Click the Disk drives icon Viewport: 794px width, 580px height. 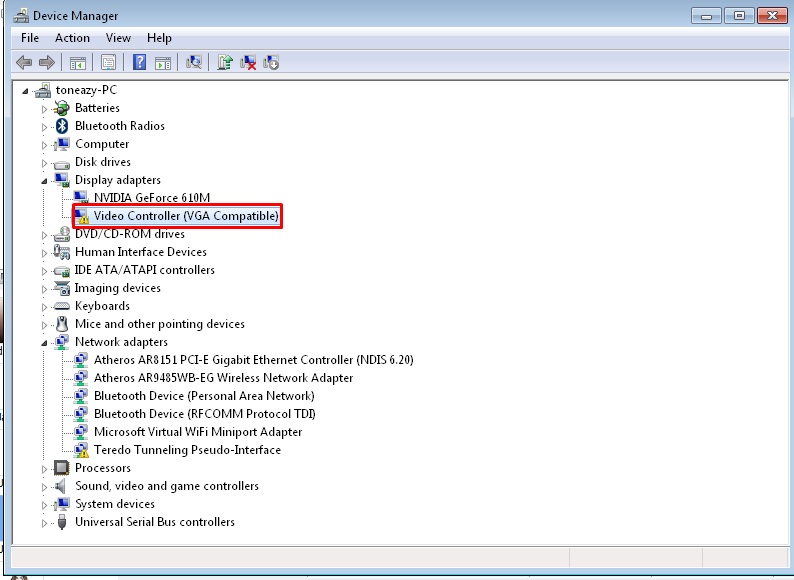[x=62, y=163]
